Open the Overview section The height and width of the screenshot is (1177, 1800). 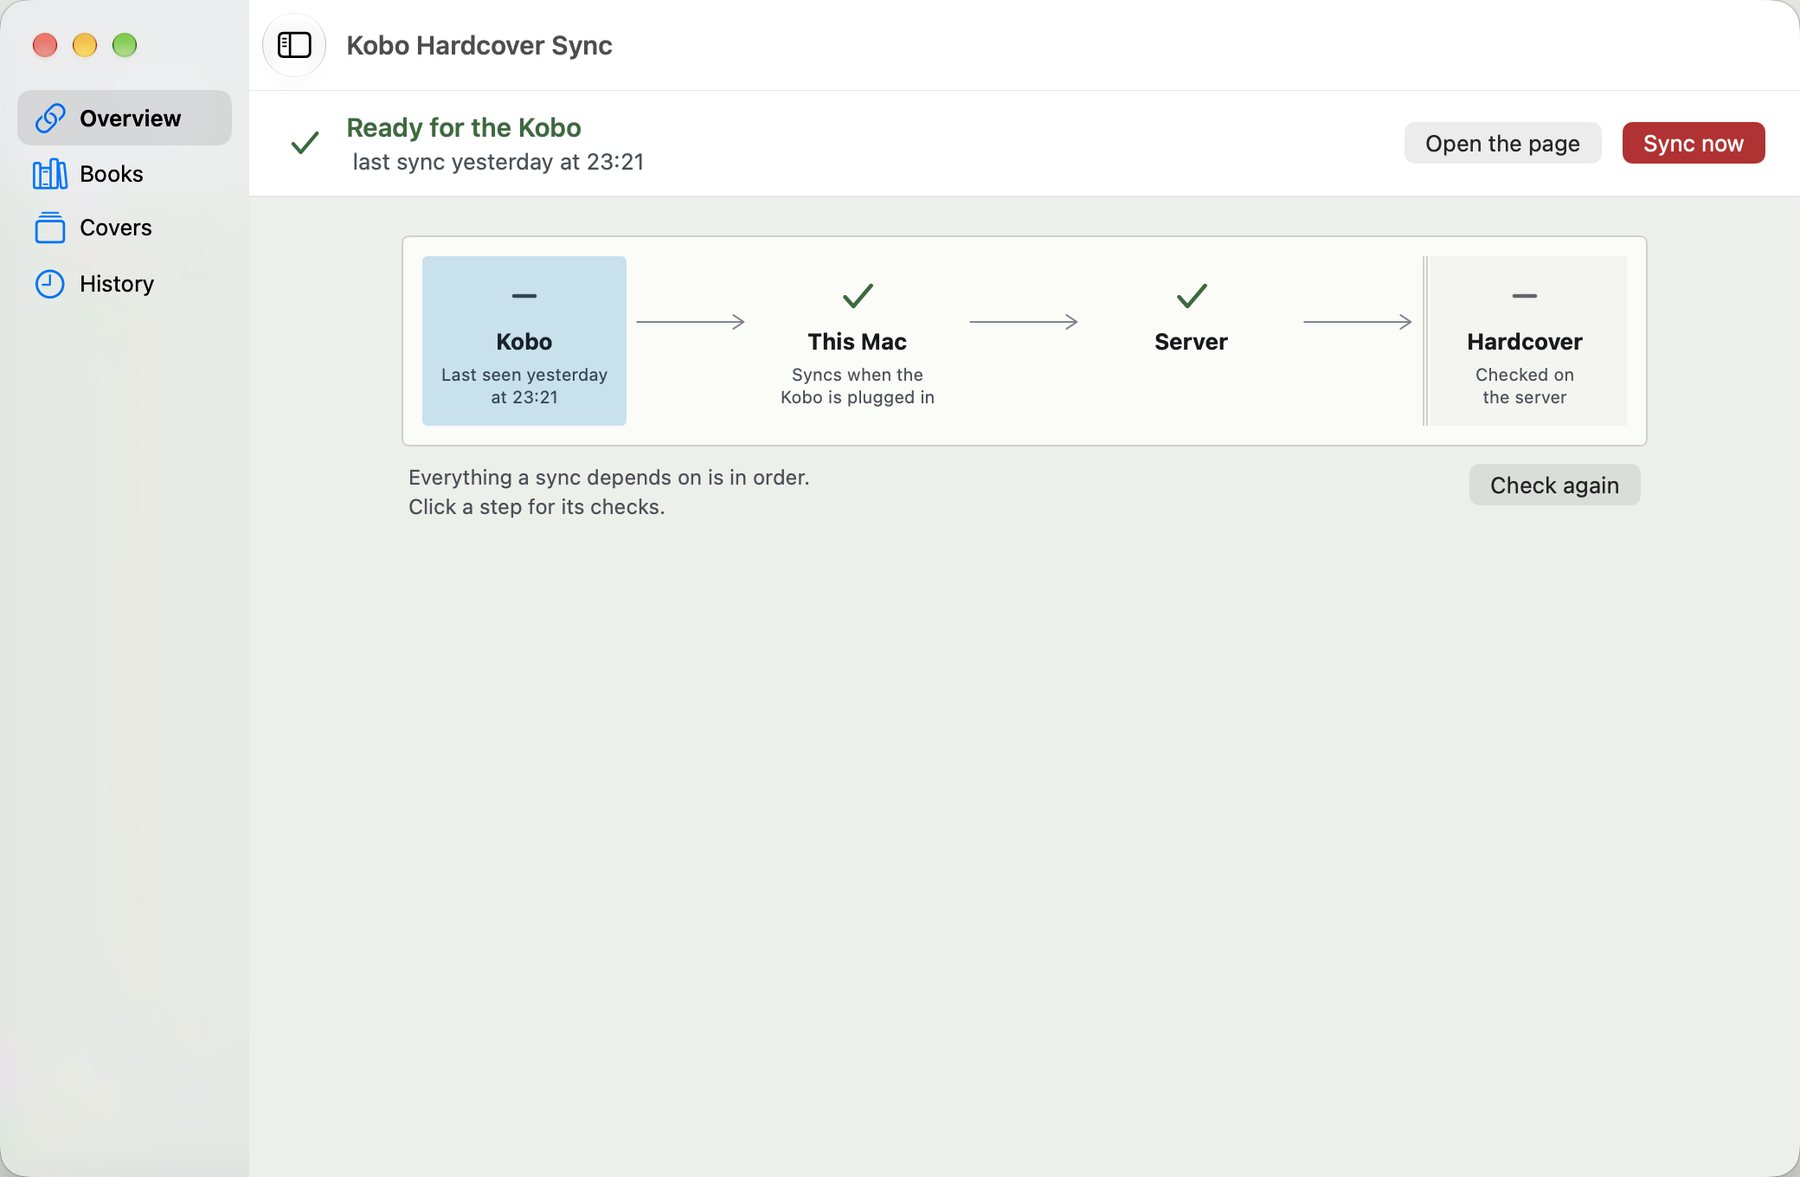pyautogui.click(x=124, y=118)
